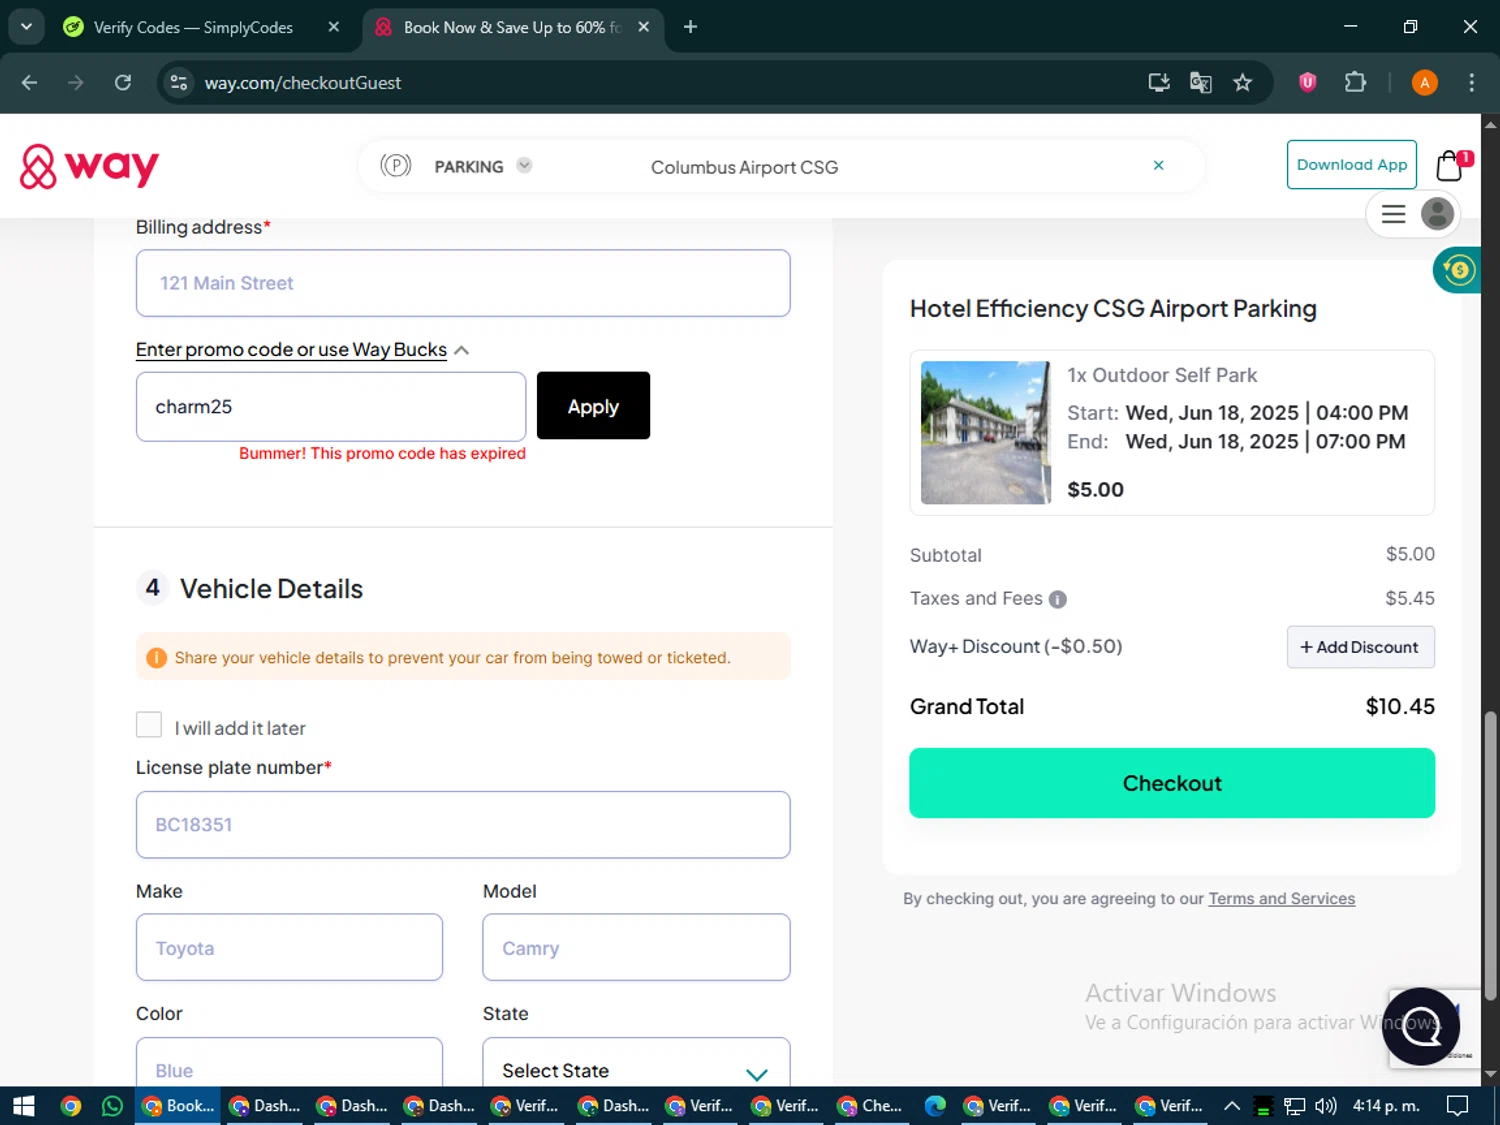
Task: Click 'Enter promo code or use Way Bucks' link
Action: click(291, 350)
